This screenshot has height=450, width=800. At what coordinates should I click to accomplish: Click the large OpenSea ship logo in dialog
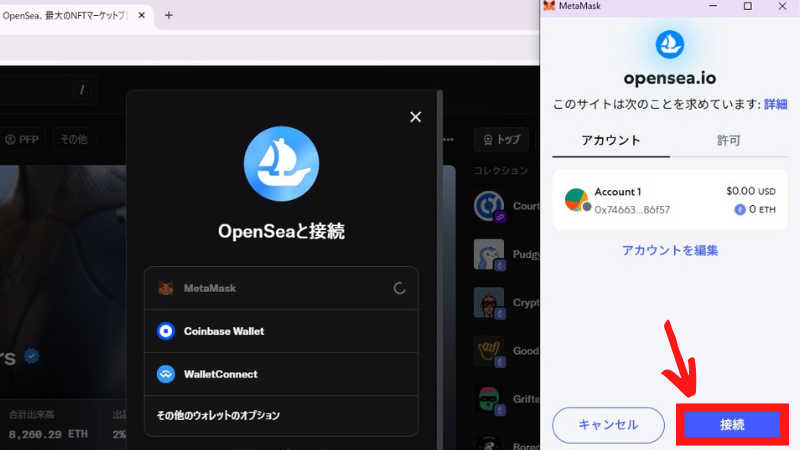click(x=281, y=164)
